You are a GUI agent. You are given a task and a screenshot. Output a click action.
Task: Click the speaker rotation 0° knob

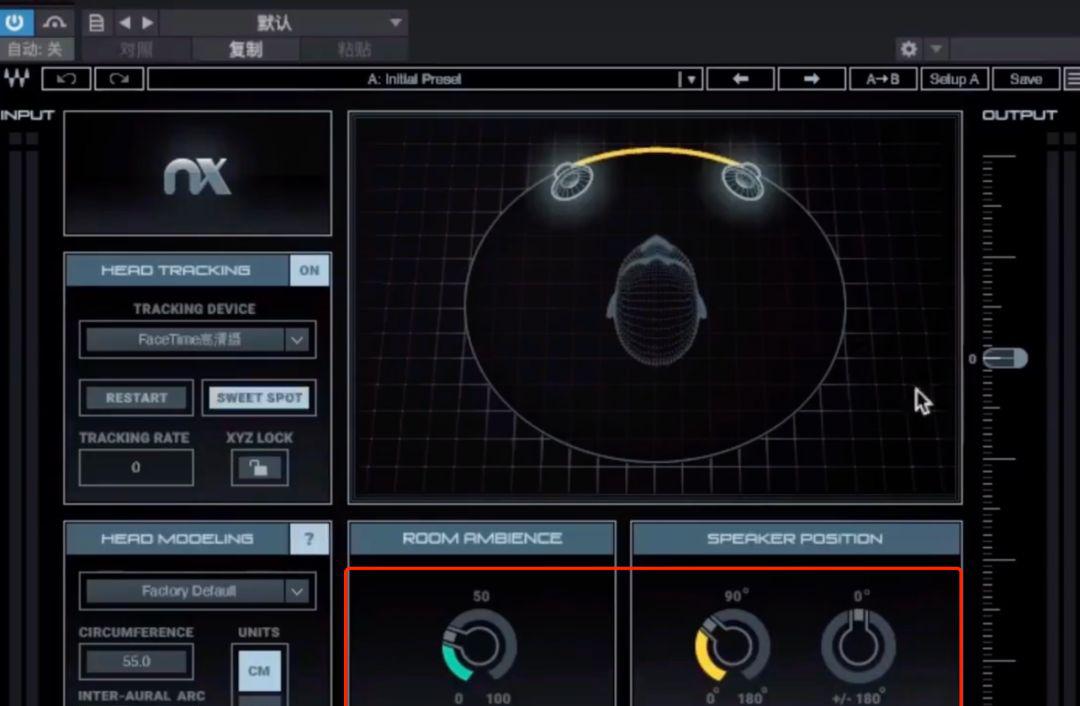click(858, 646)
